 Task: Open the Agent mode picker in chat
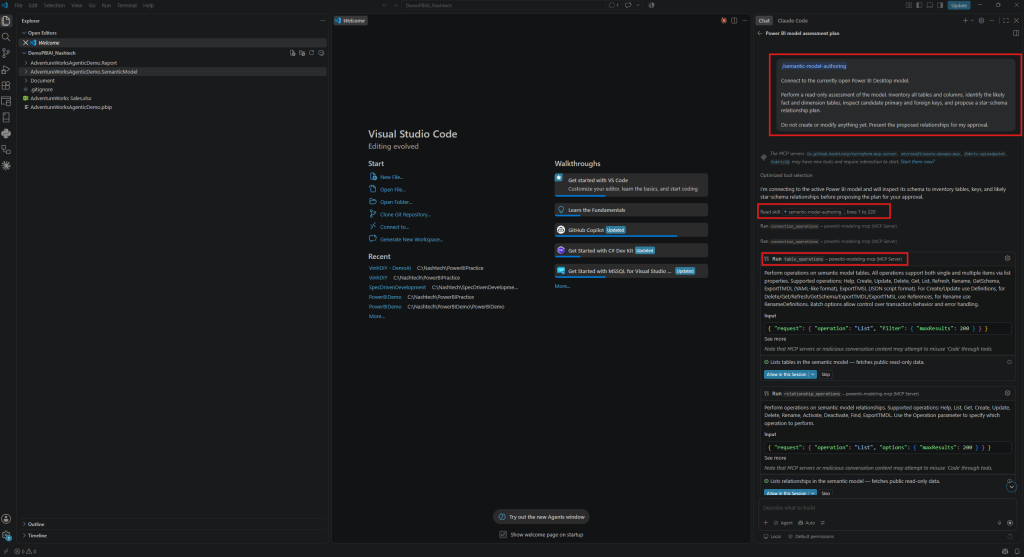(784, 522)
